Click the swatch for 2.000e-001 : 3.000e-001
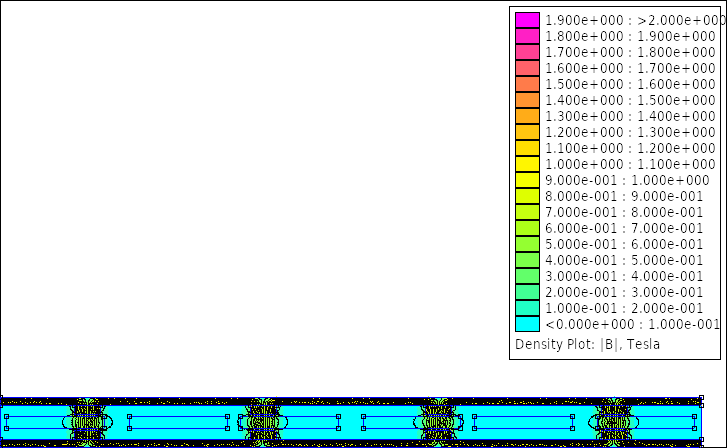The image size is (727, 448). (527, 292)
